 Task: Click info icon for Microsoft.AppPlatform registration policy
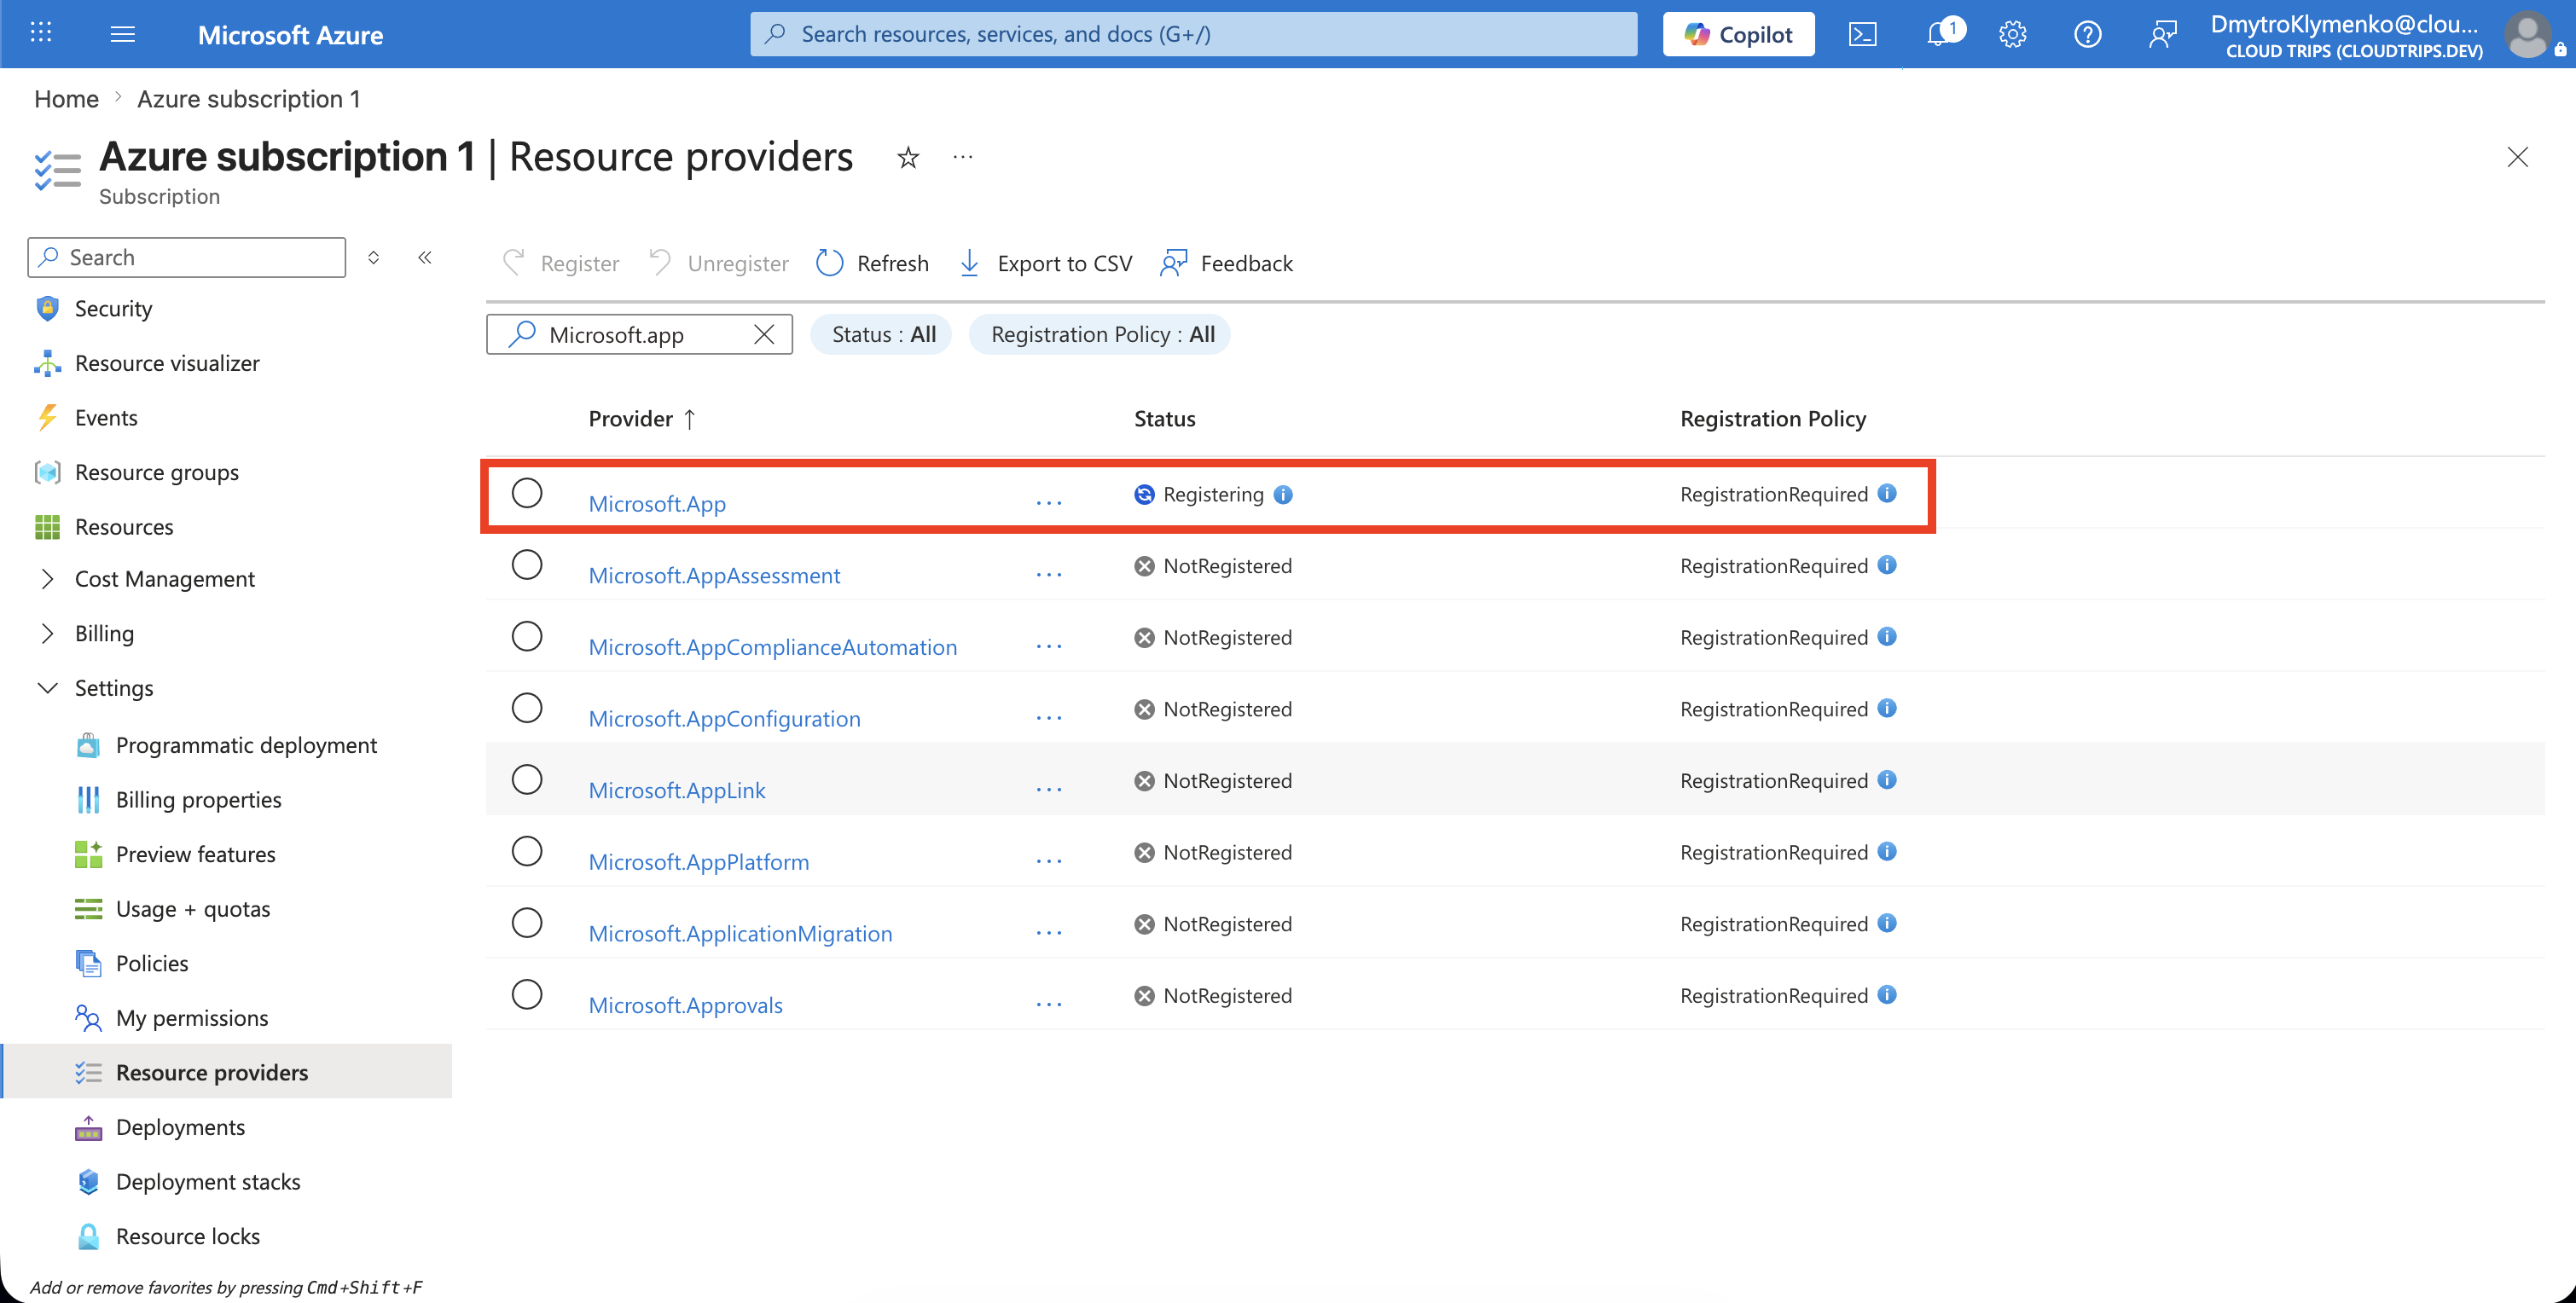(x=1887, y=851)
